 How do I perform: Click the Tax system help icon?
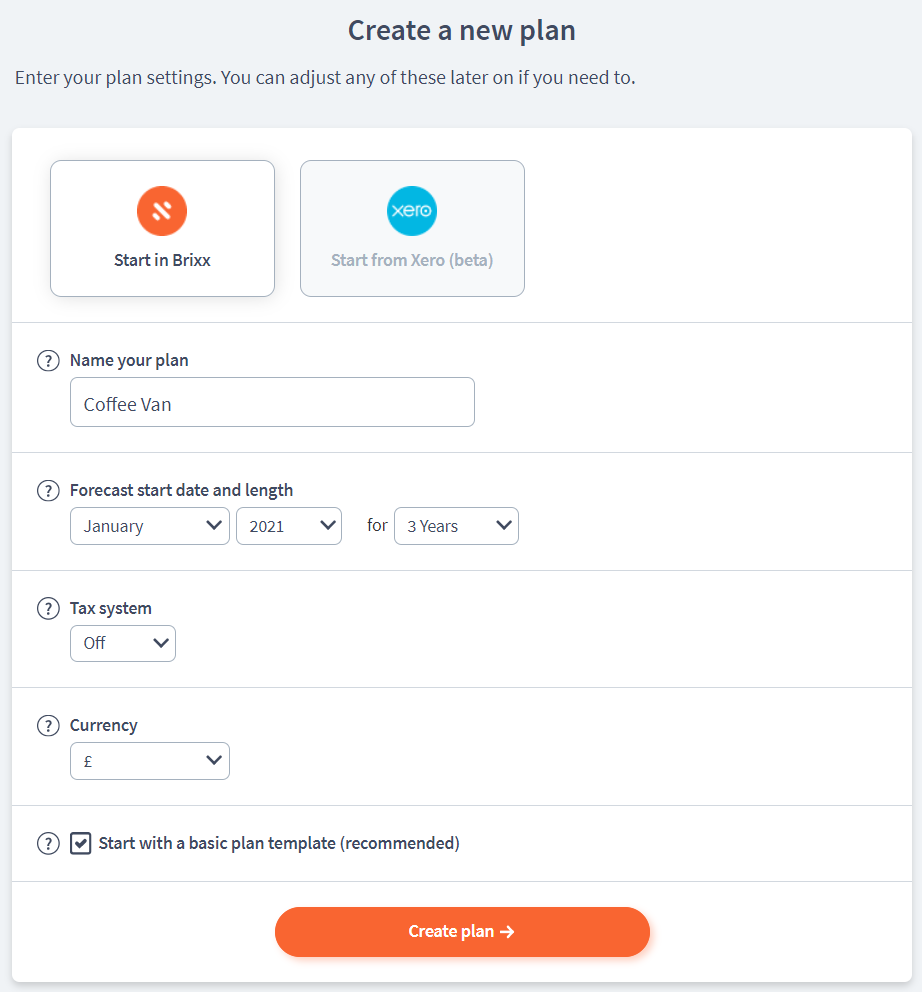(x=48, y=609)
